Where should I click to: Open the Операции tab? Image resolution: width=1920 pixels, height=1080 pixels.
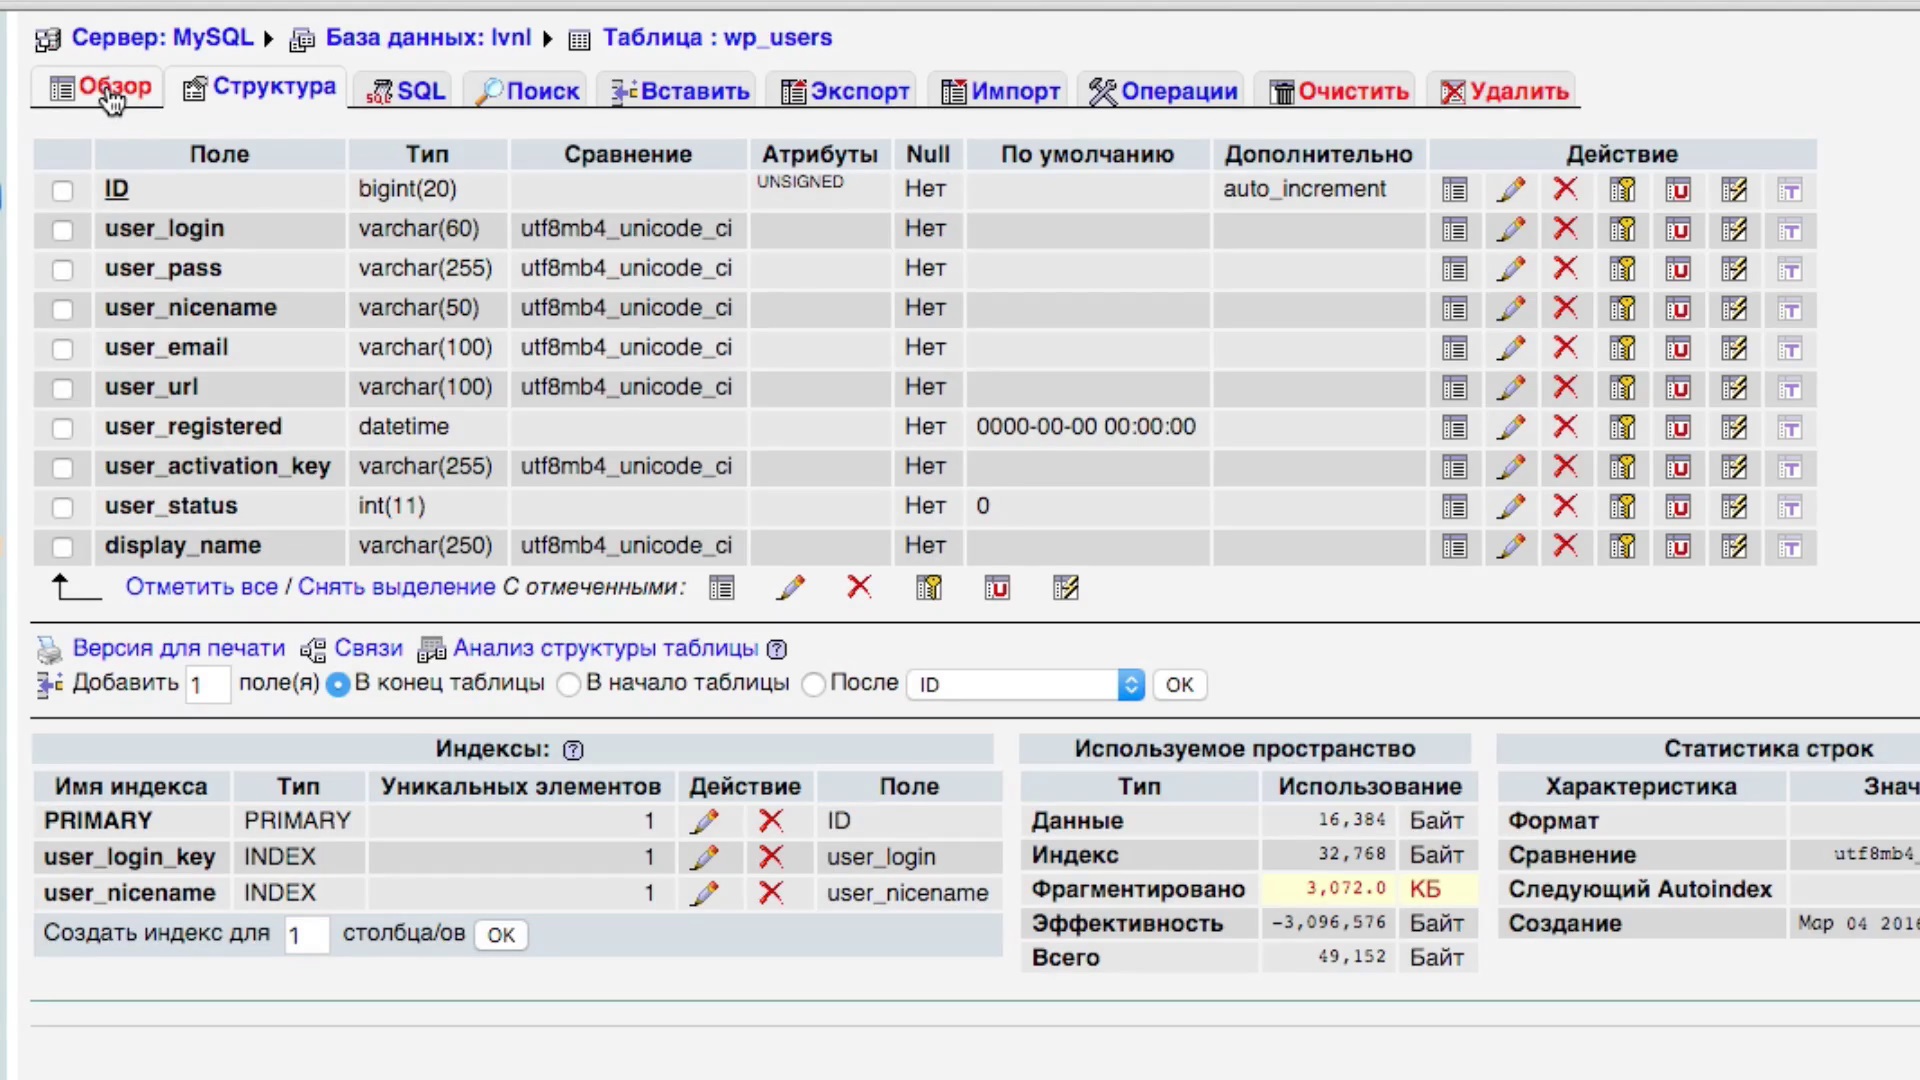click(x=1163, y=91)
